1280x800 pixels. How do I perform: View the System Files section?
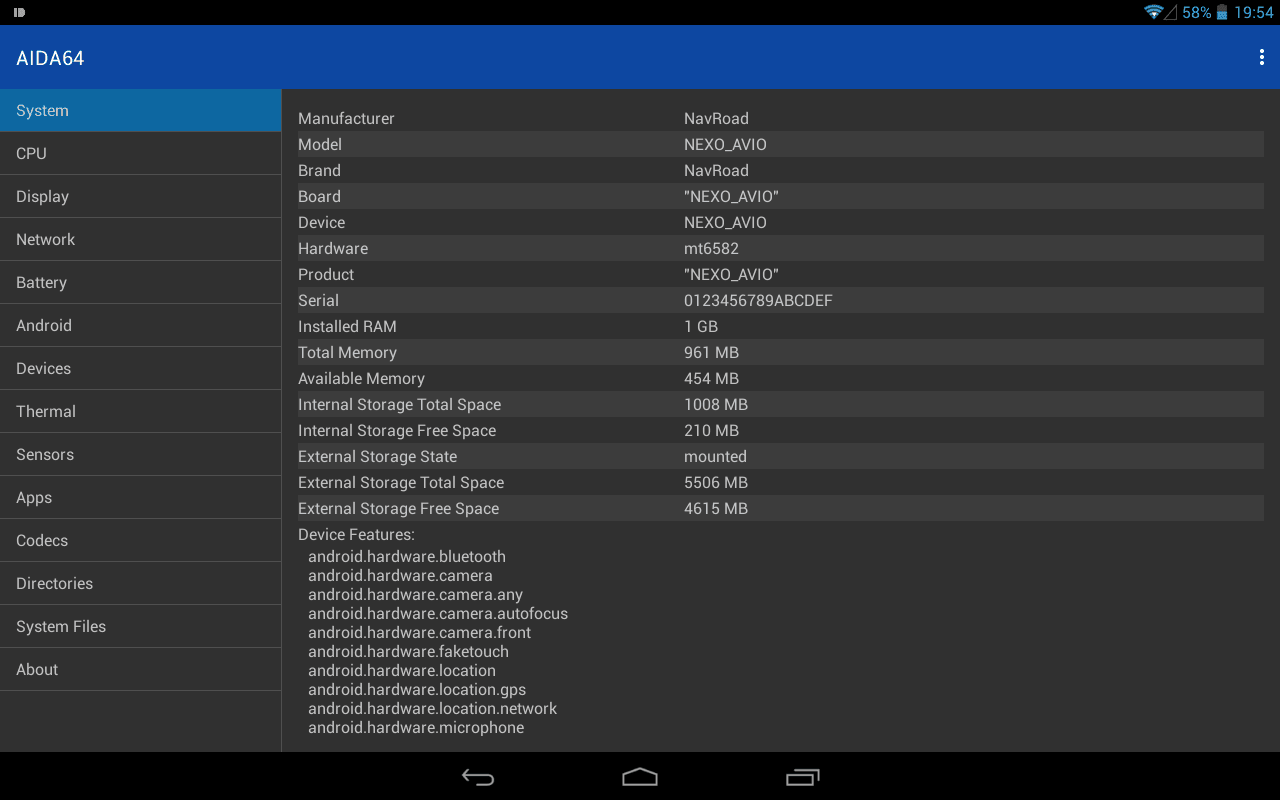click(141, 626)
